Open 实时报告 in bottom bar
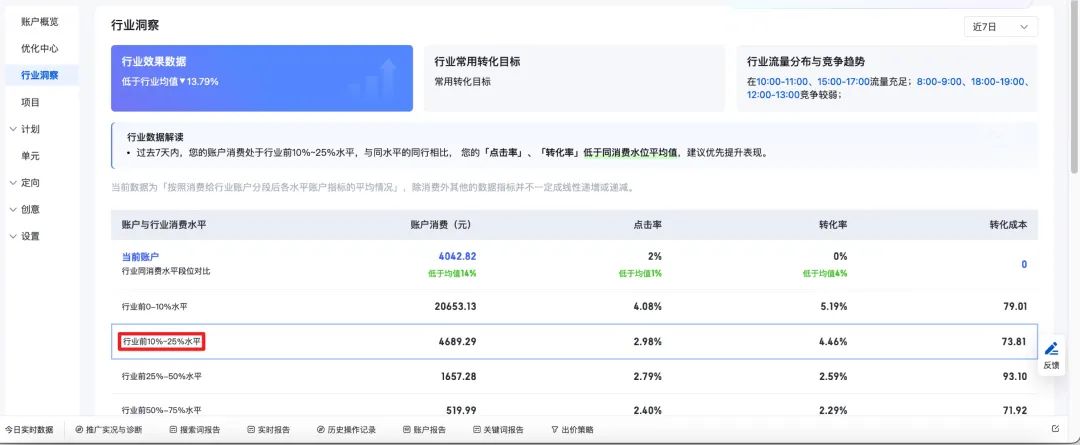 pos(269,430)
